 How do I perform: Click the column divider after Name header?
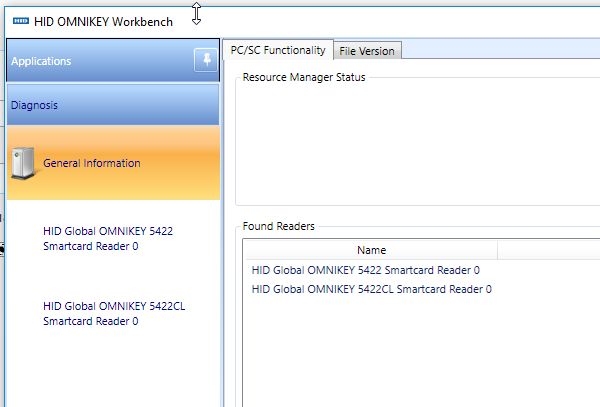(x=498, y=250)
